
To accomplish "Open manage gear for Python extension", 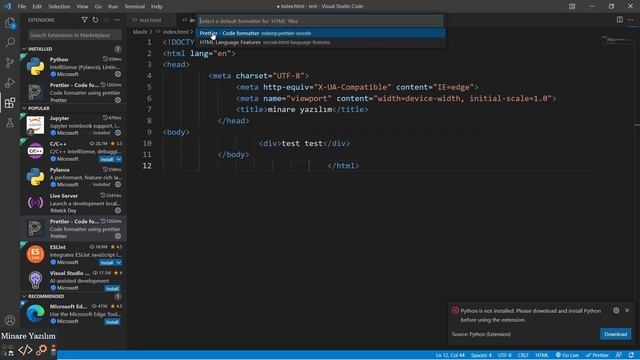I will [x=118, y=74].
